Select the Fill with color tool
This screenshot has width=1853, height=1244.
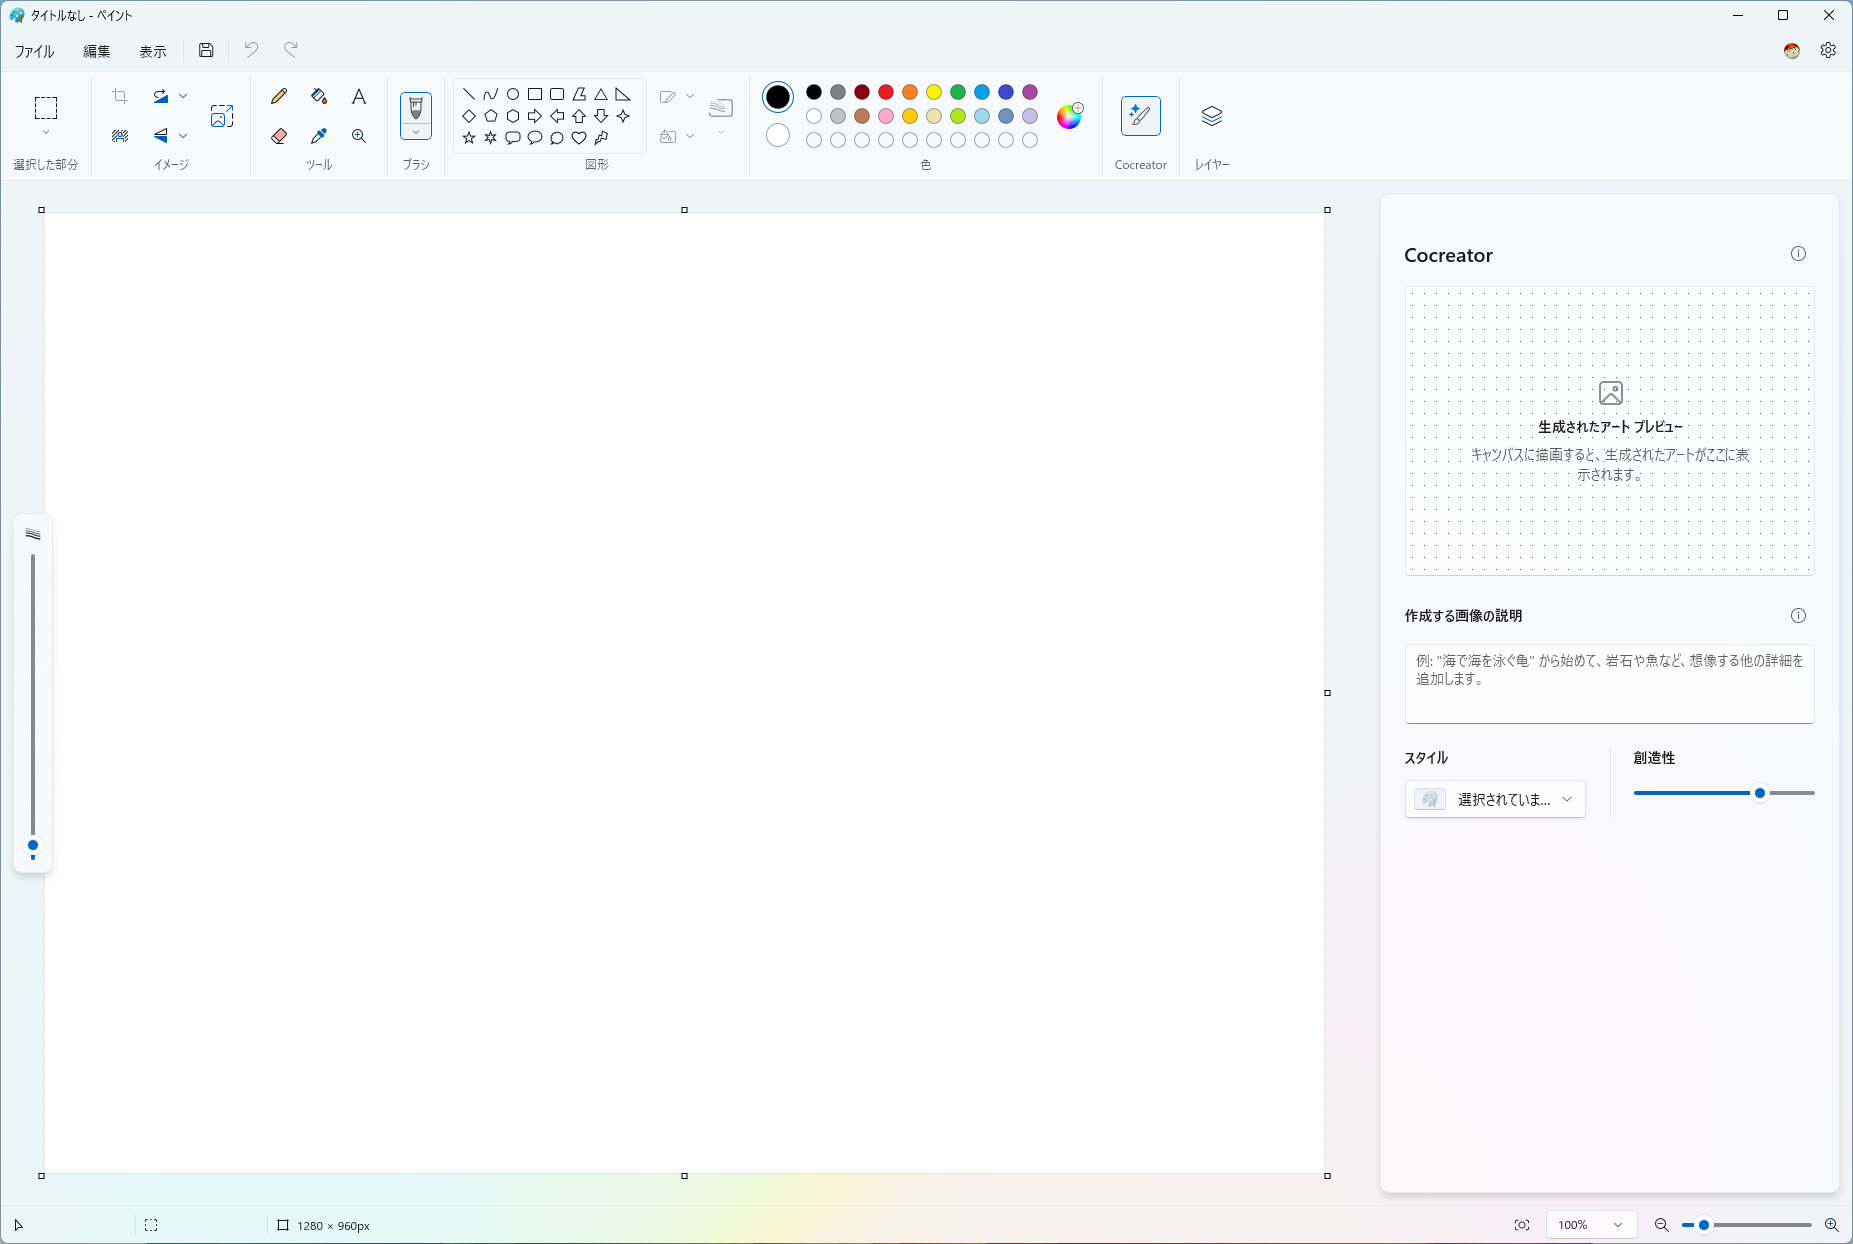(318, 96)
